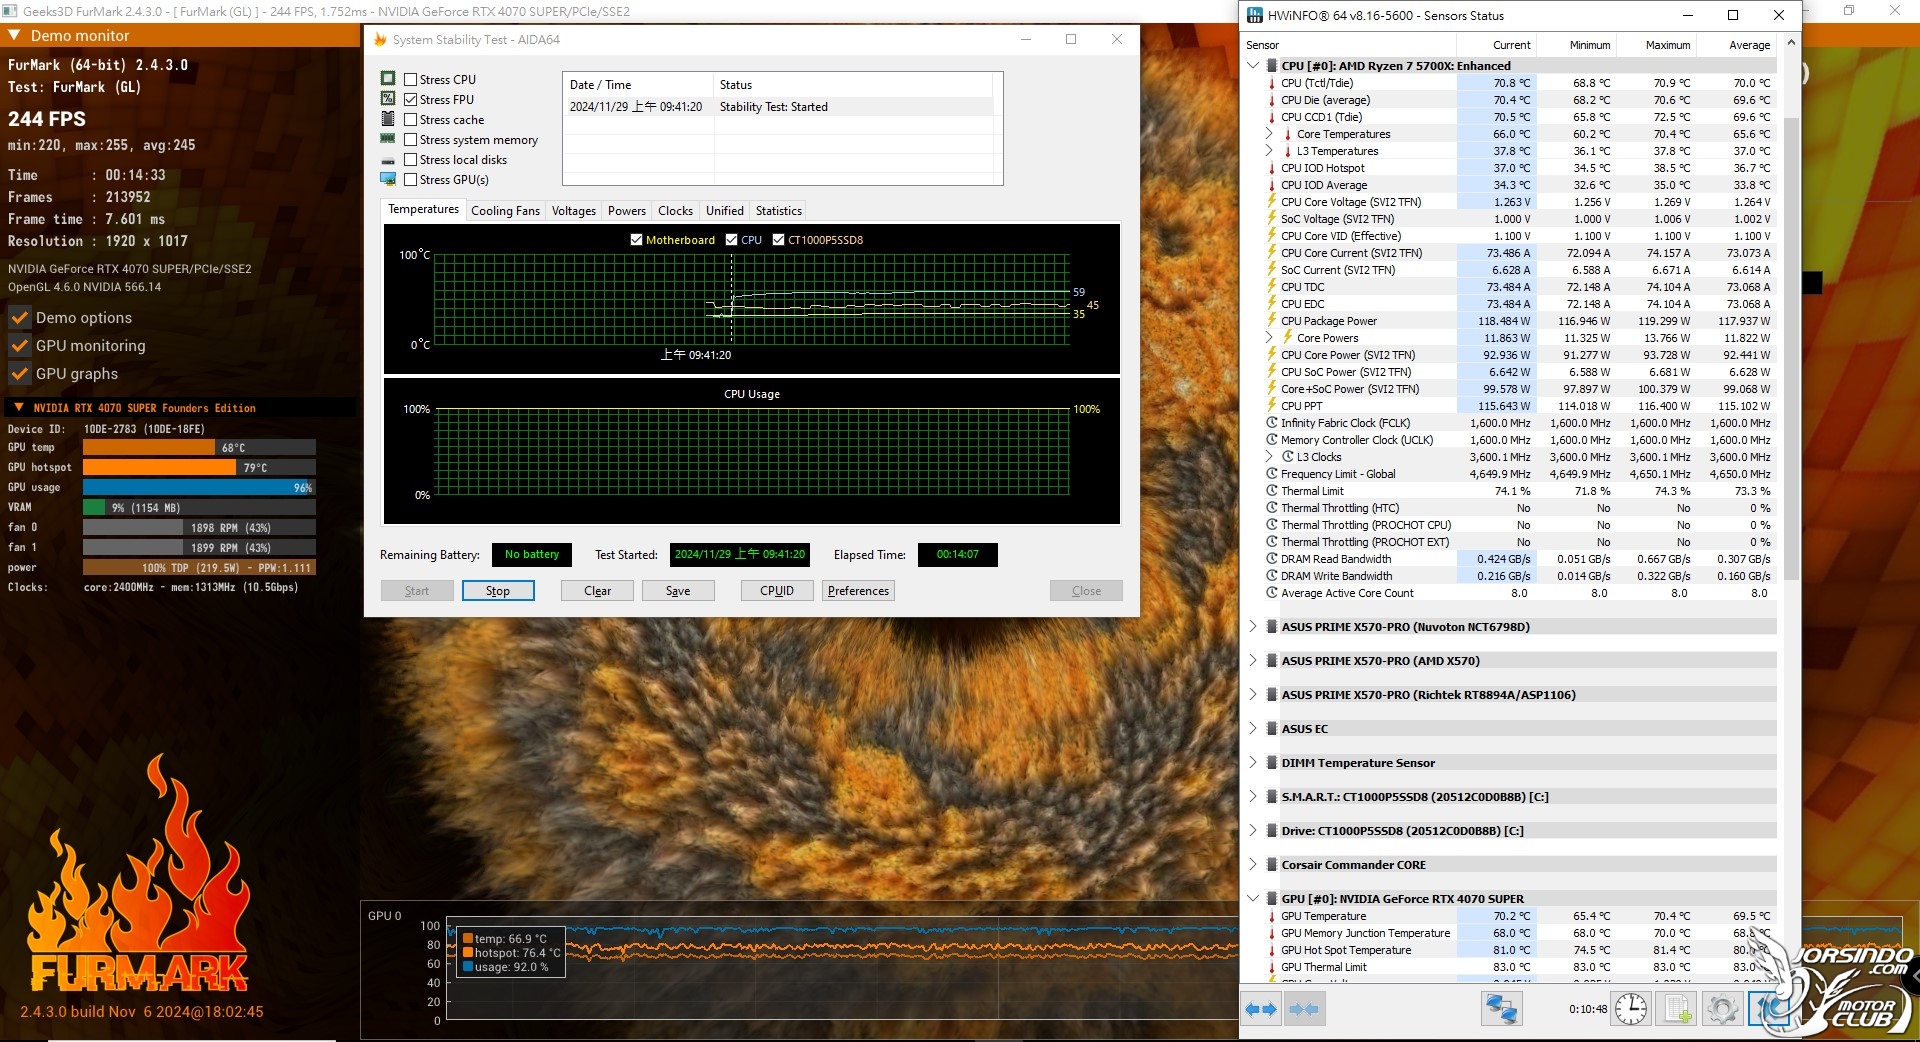Click the GPU usage 96% bar in FurMark

[199, 488]
